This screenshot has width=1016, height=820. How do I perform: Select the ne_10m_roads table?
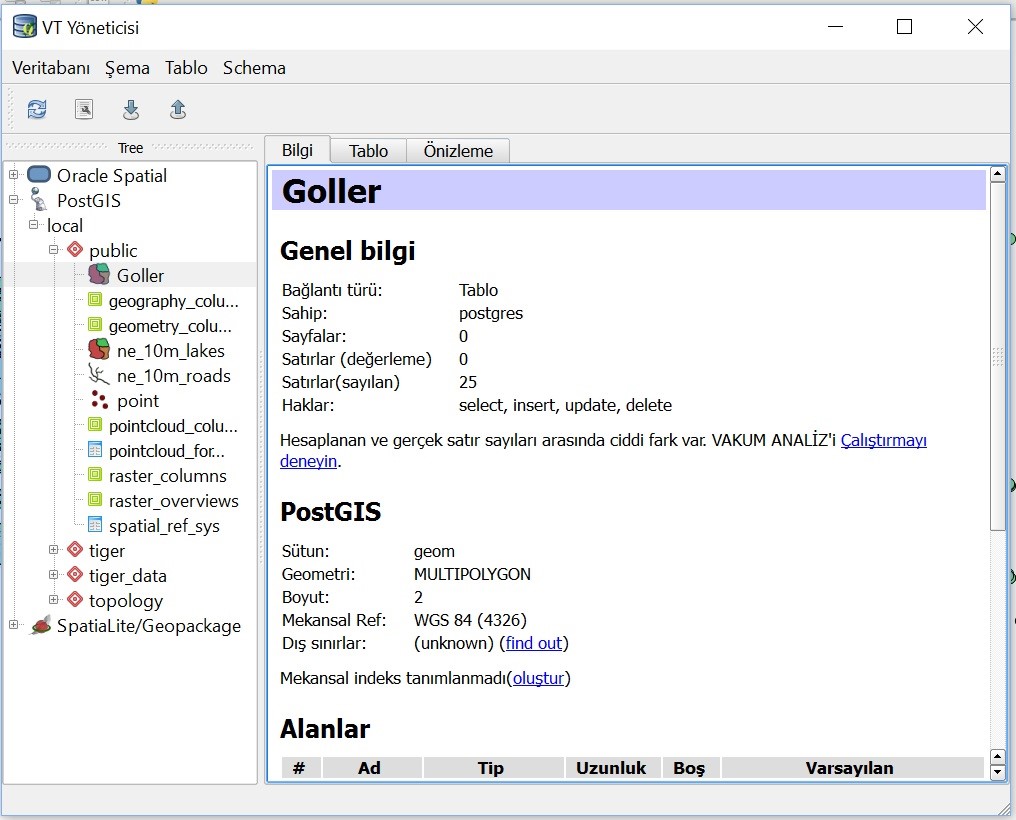(x=174, y=376)
